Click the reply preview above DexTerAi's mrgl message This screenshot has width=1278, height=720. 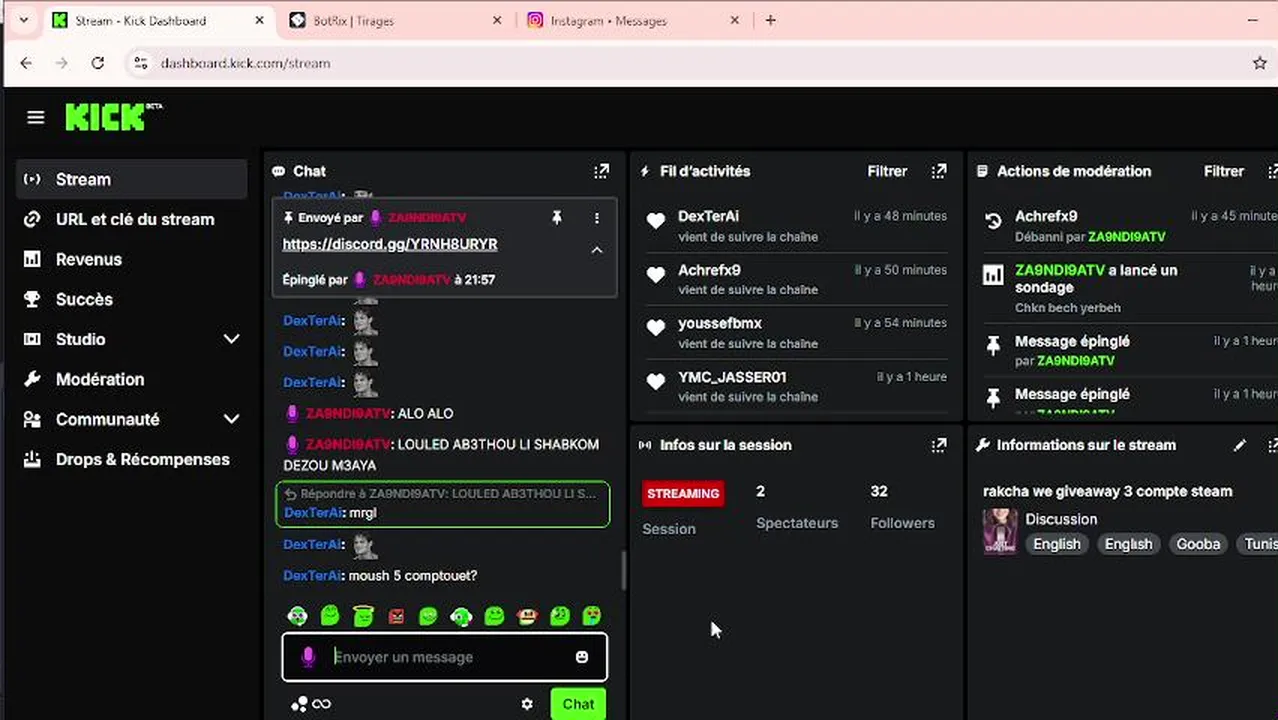(442, 494)
